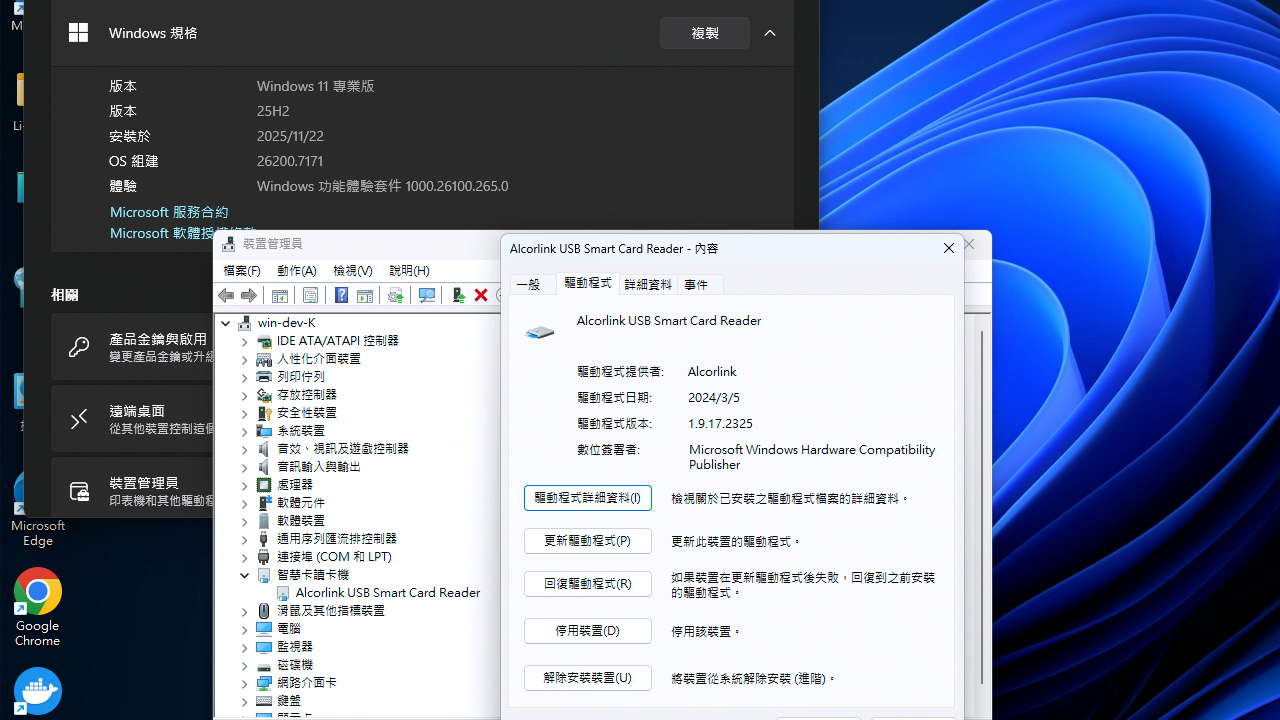The image size is (1280, 720).
Task: Click the Forward arrow in Device Manager toolbar
Action: pyautogui.click(x=248, y=295)
